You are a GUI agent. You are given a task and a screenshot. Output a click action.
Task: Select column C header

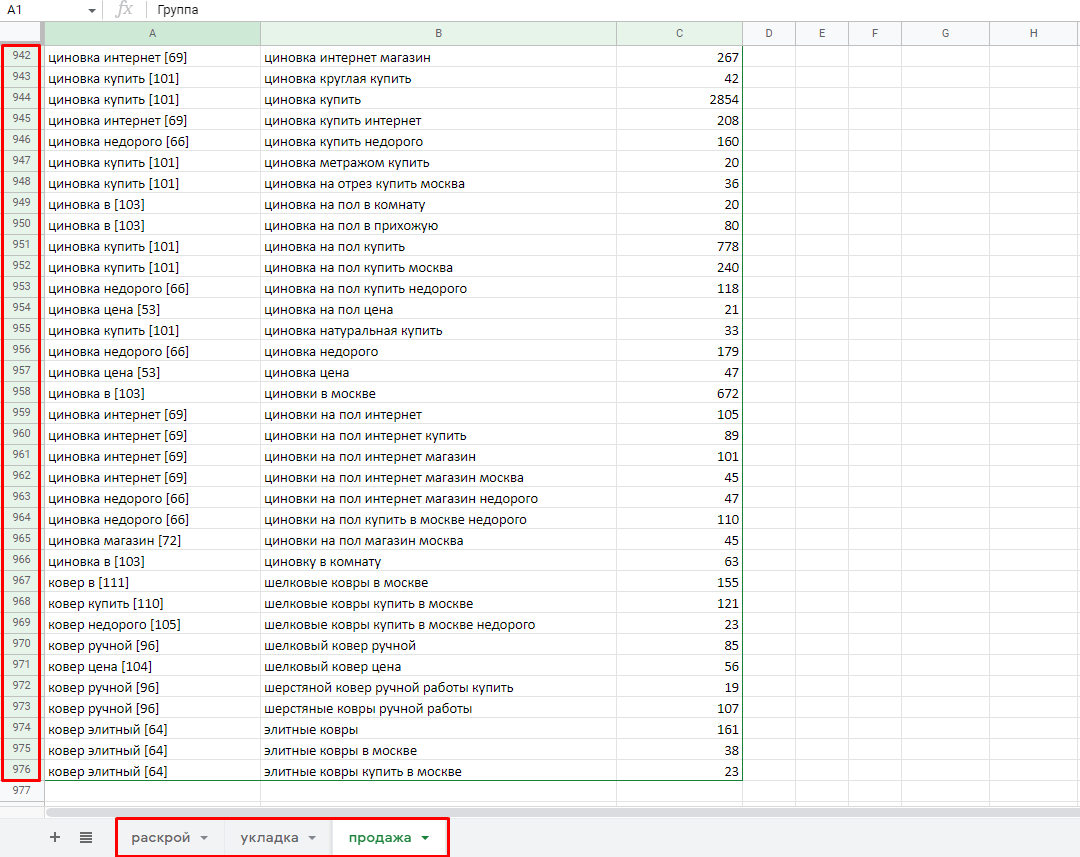click(x=679, y=34)
